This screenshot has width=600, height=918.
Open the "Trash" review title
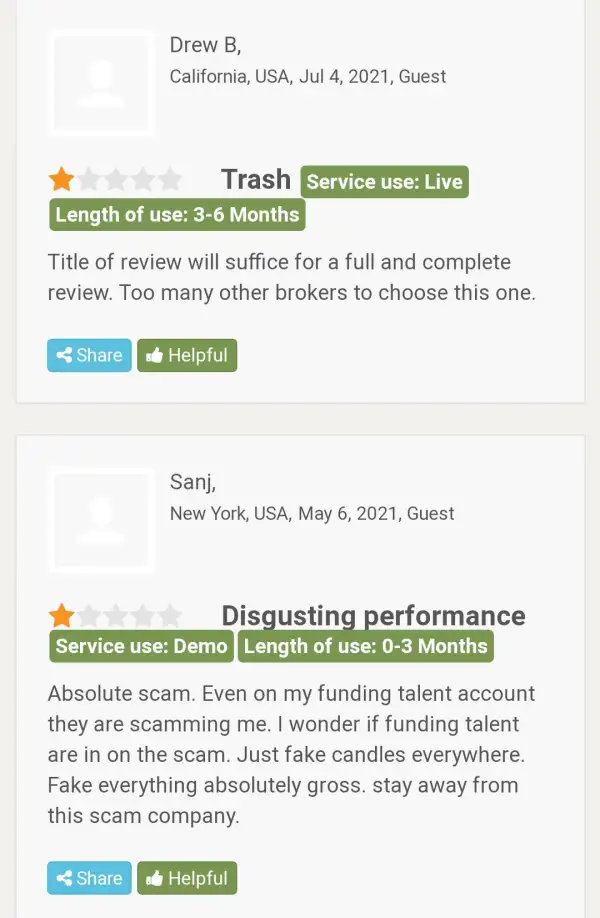[255, 180]
